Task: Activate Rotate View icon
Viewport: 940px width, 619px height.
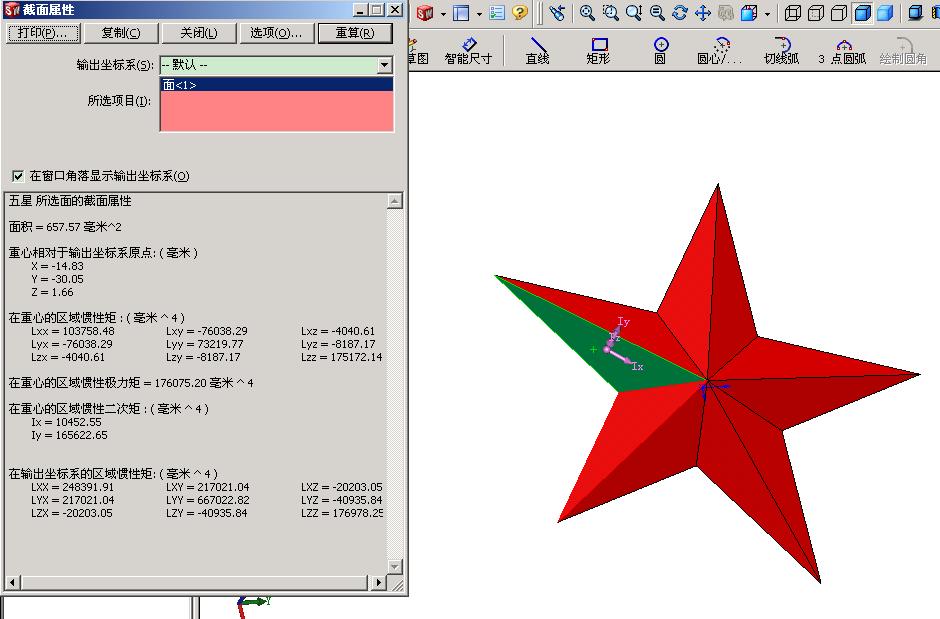Action: click(680, 13)
